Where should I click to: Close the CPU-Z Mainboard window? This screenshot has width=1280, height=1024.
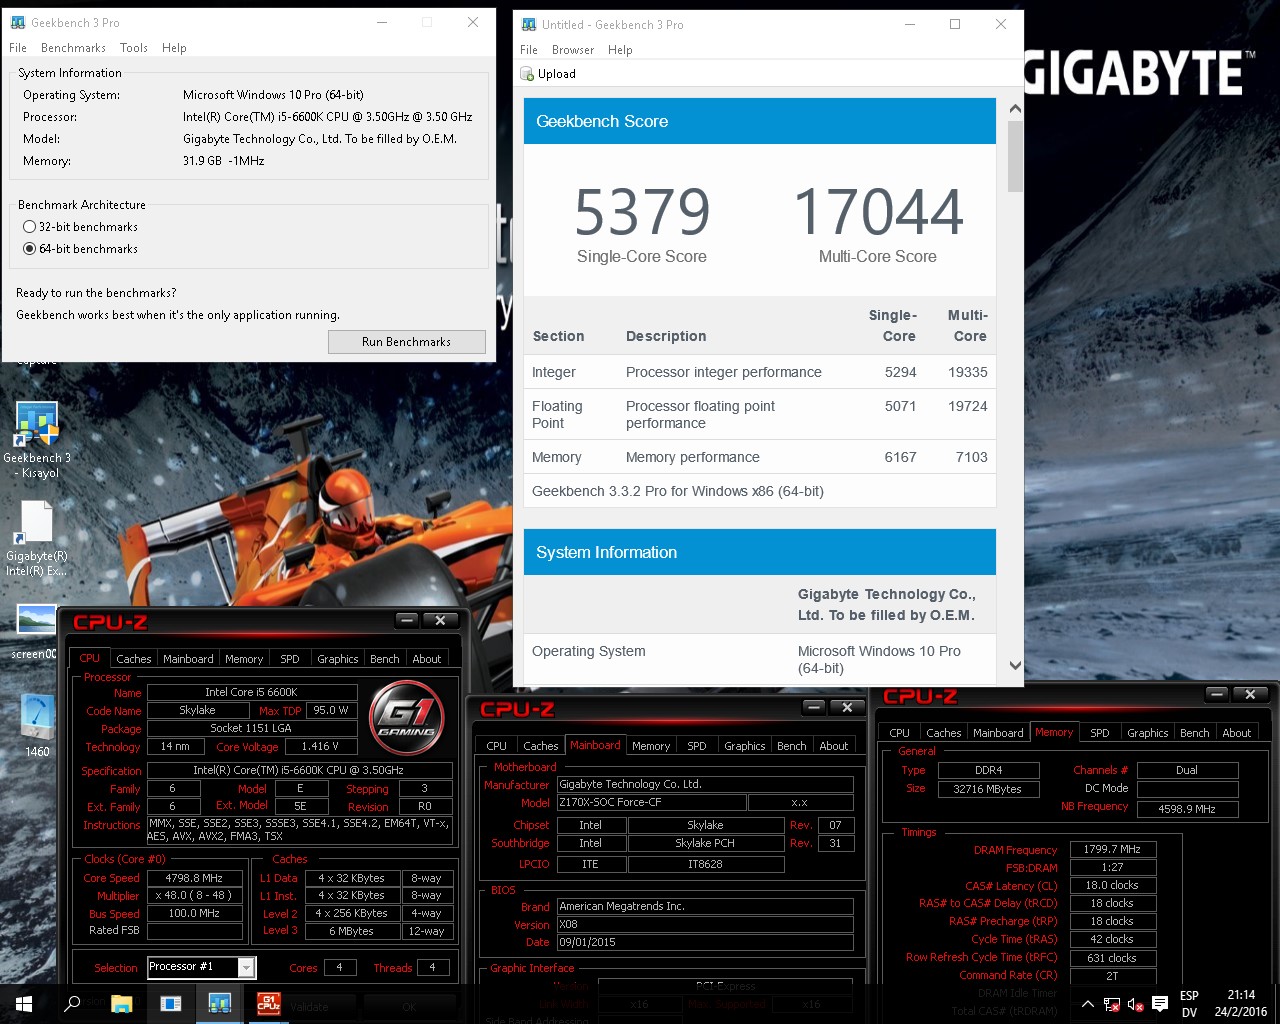(x=847, y=707)
